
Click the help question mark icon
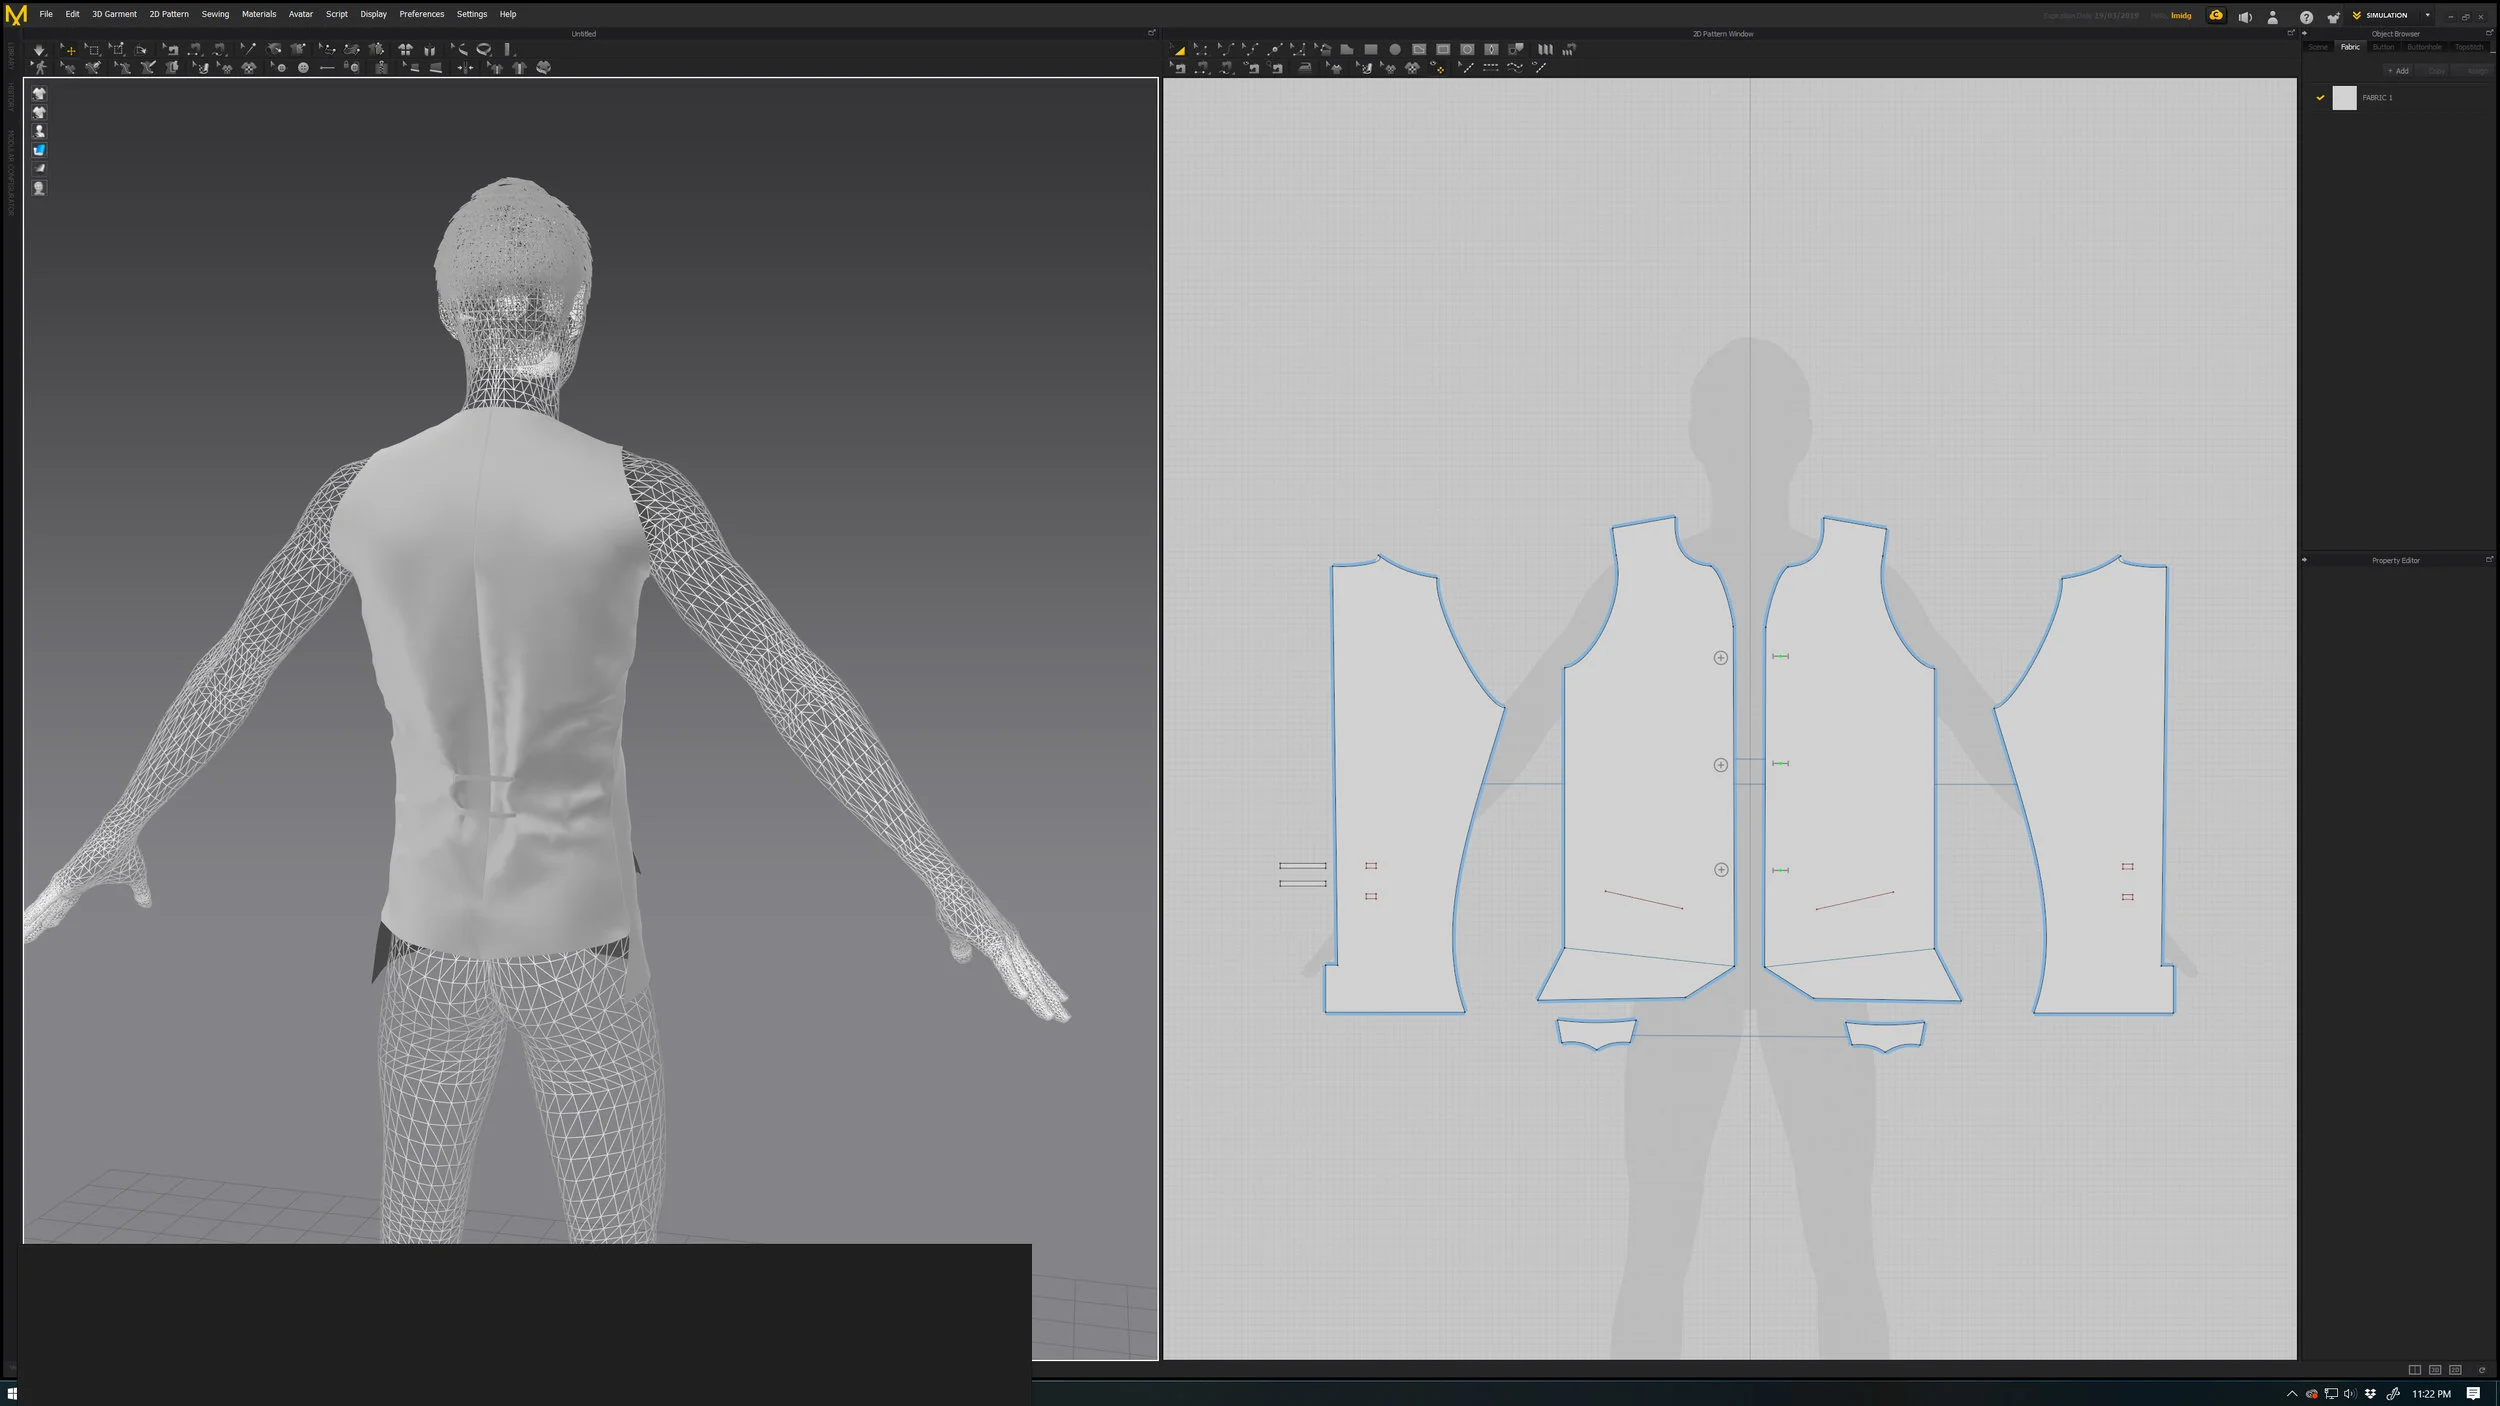2306,17
